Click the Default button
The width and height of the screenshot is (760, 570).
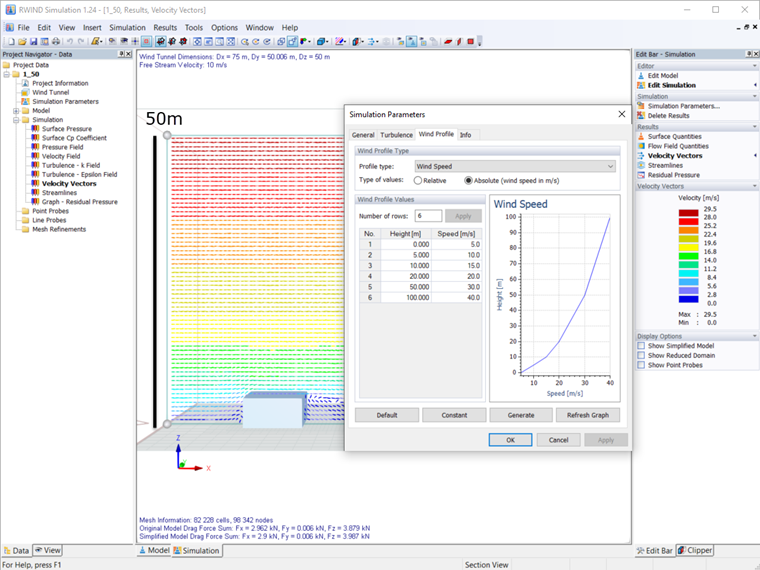click(387, 415)
